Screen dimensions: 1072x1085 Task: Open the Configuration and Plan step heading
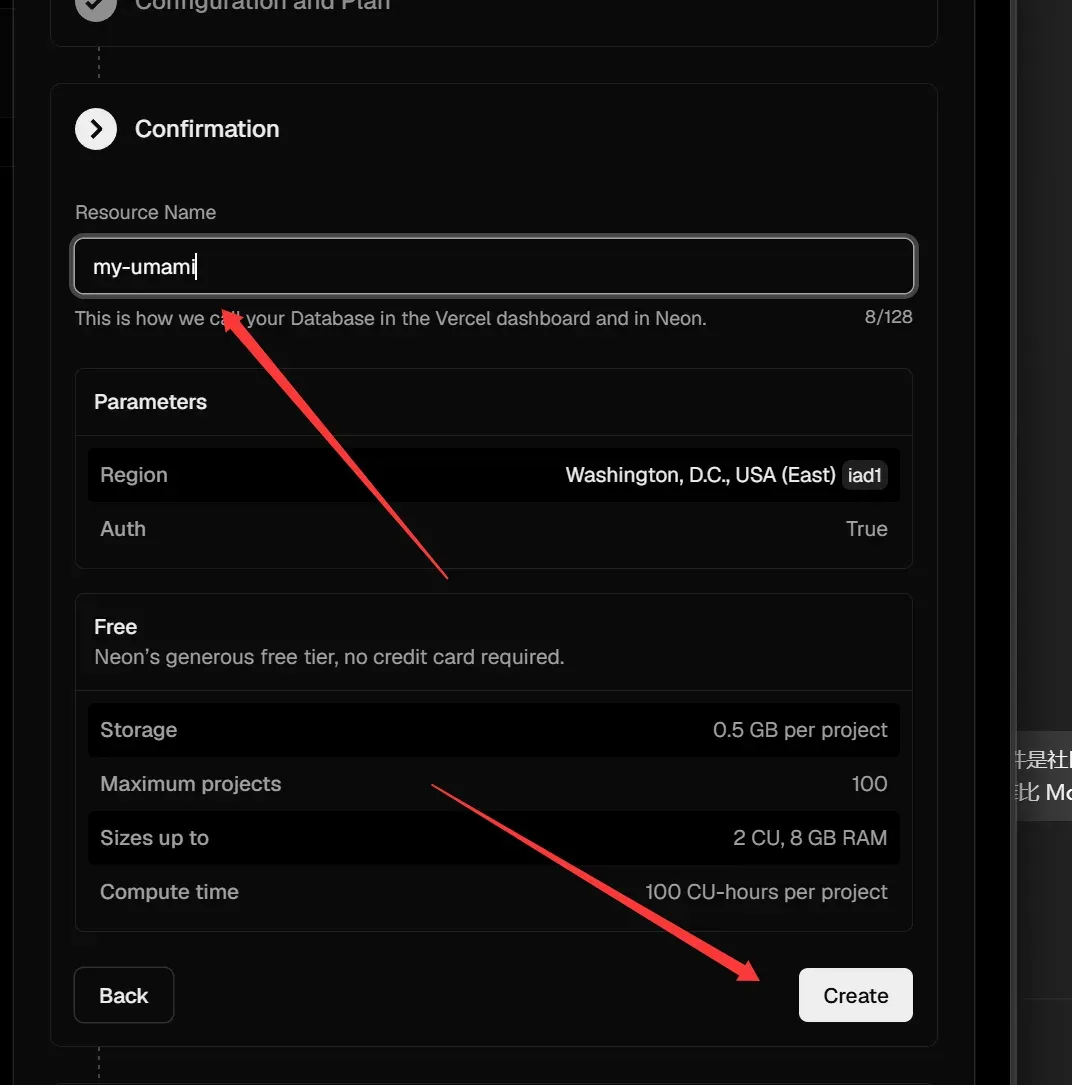[262, 6]
